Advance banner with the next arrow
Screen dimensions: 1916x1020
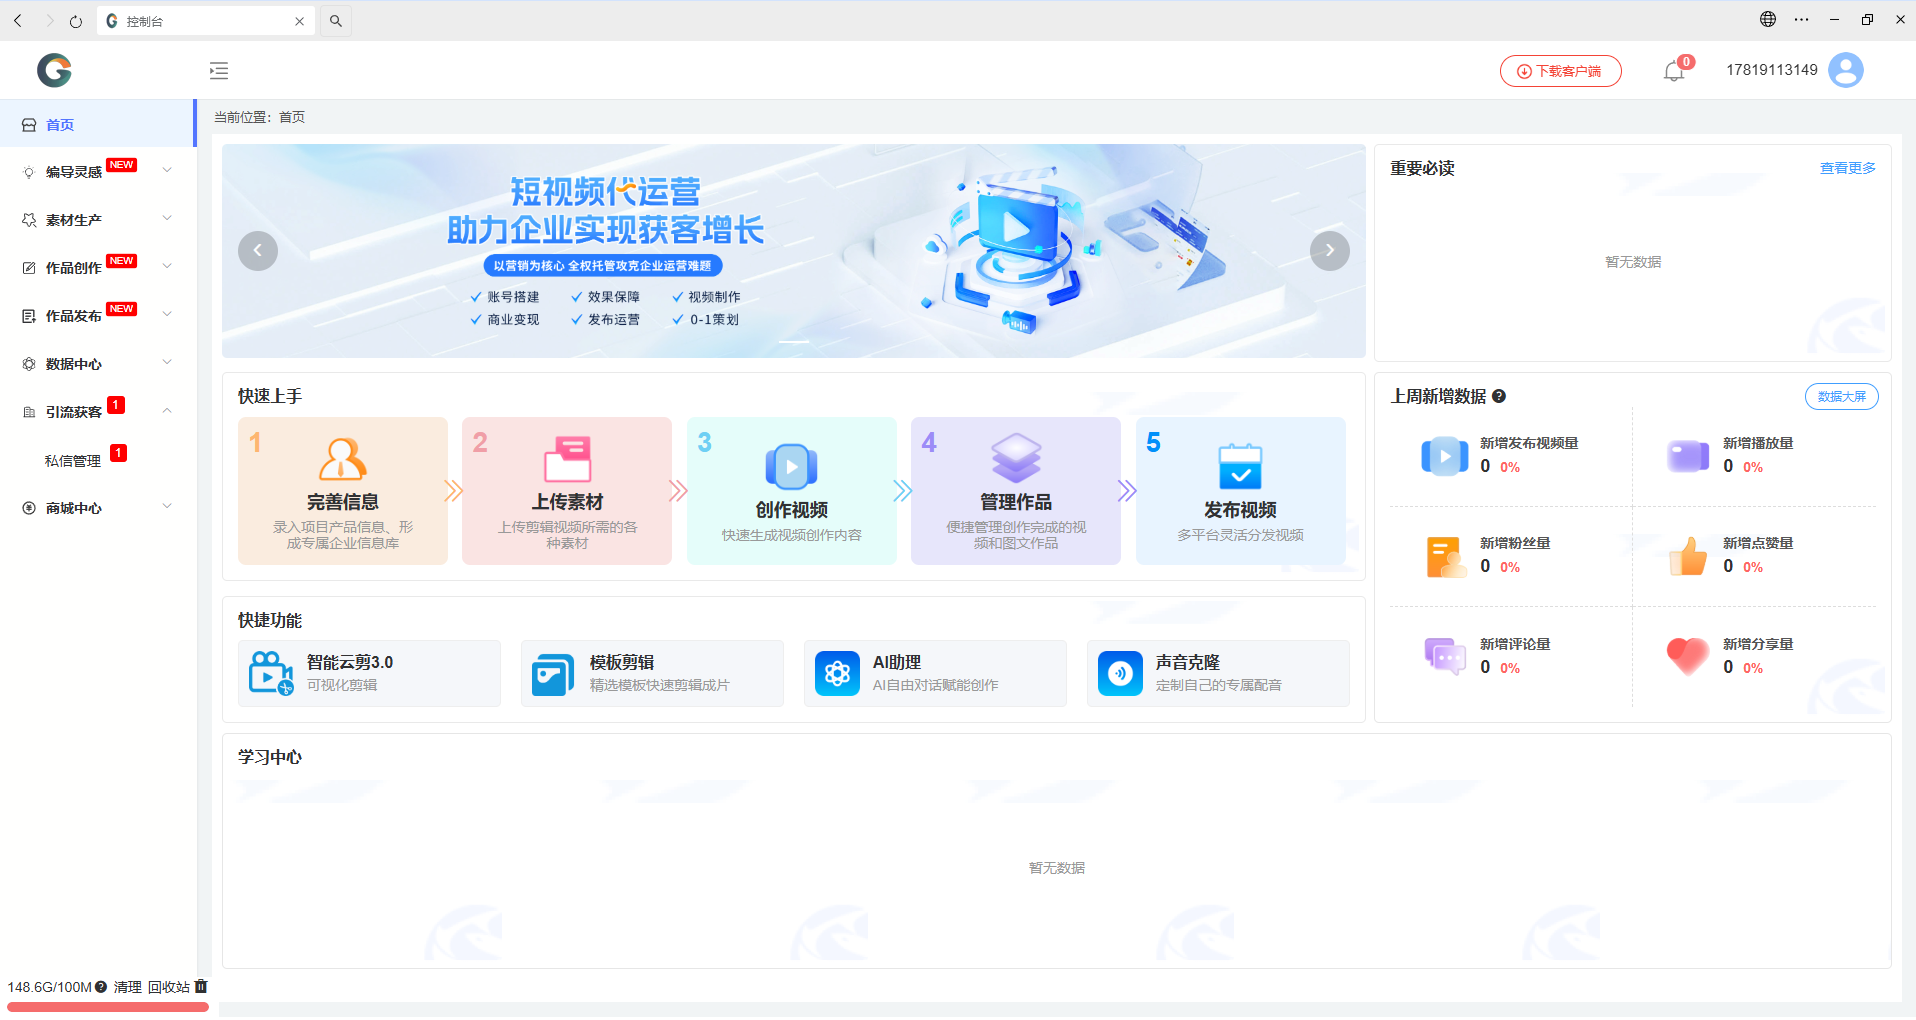[x=1329, y=250]
